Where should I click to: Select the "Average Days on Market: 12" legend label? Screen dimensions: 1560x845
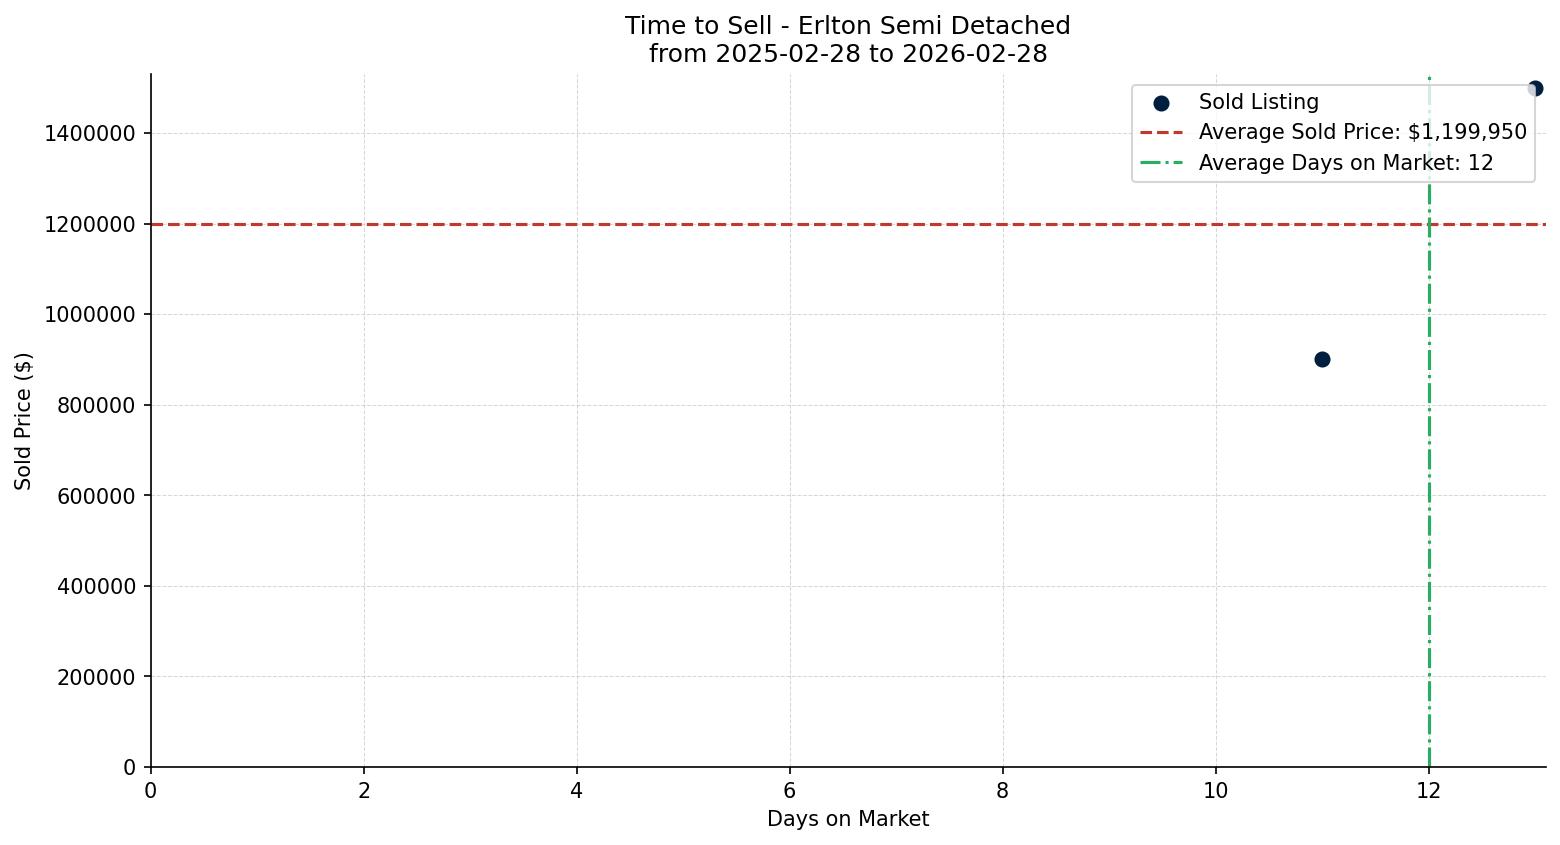click(1345, 163)
